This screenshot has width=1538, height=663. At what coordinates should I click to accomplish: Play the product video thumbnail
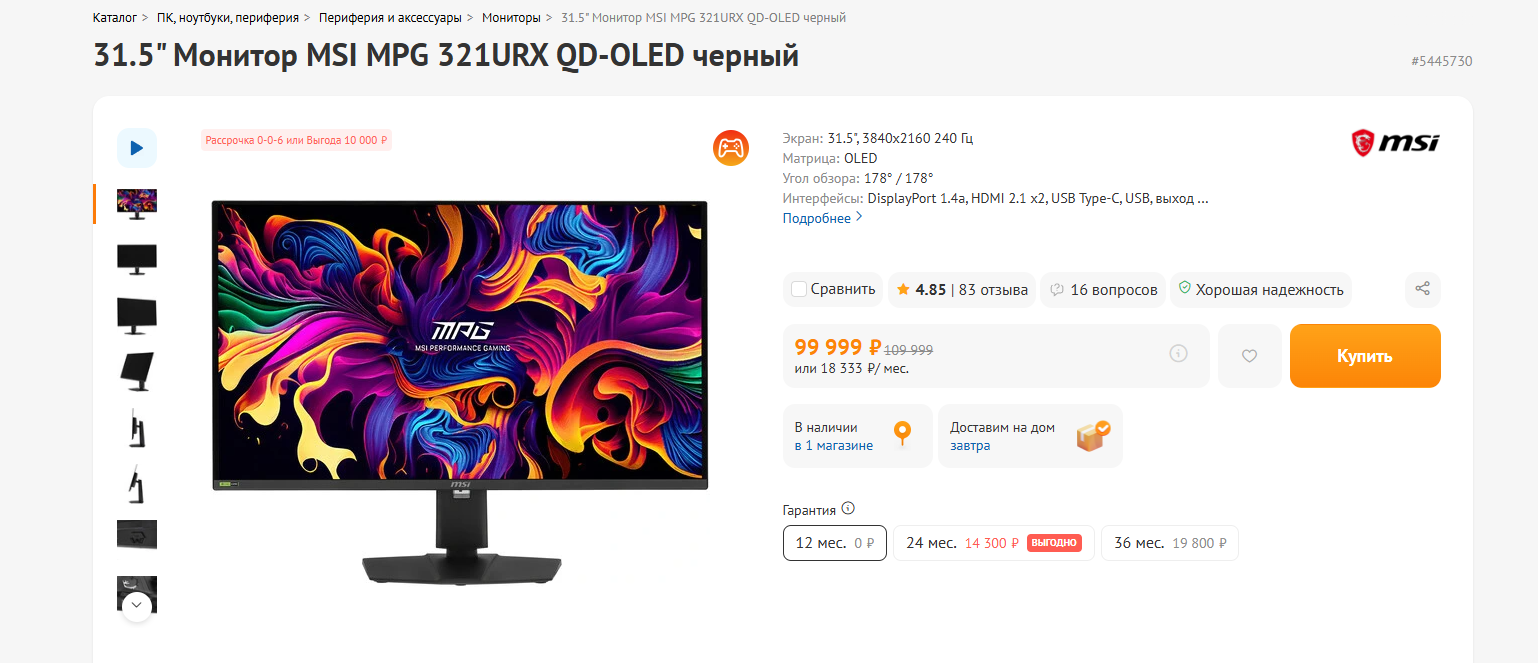[x=137, y=148]
